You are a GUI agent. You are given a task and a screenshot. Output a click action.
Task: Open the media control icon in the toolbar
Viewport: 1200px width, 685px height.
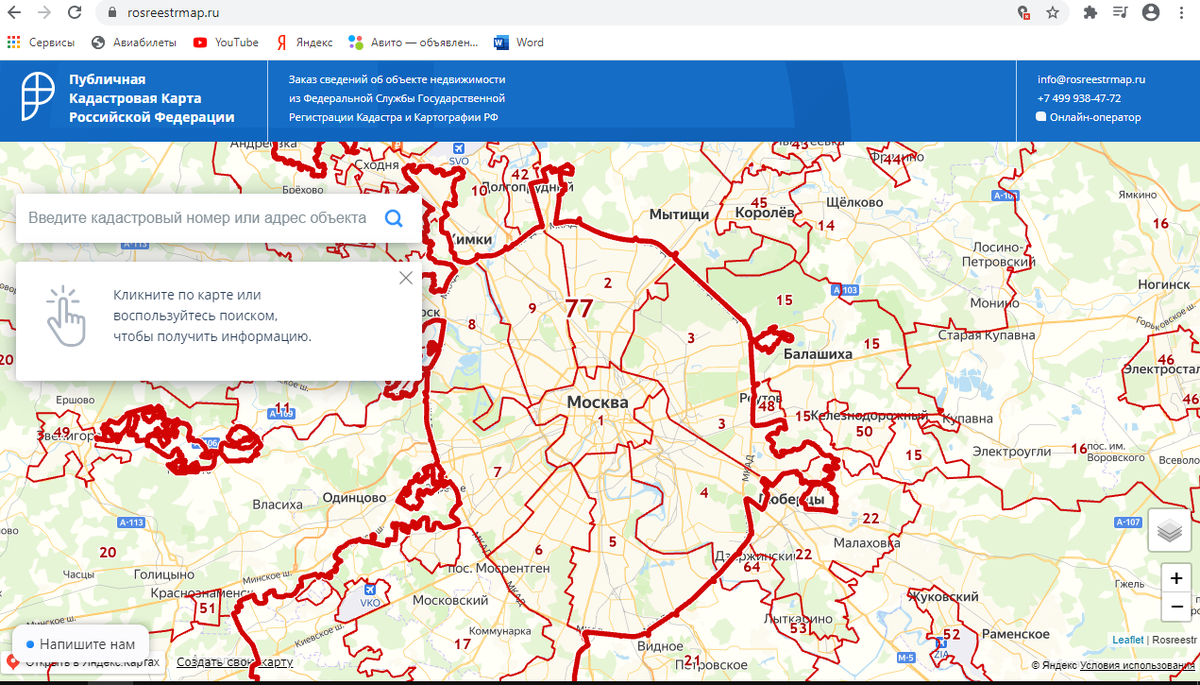click(1119, 13)
